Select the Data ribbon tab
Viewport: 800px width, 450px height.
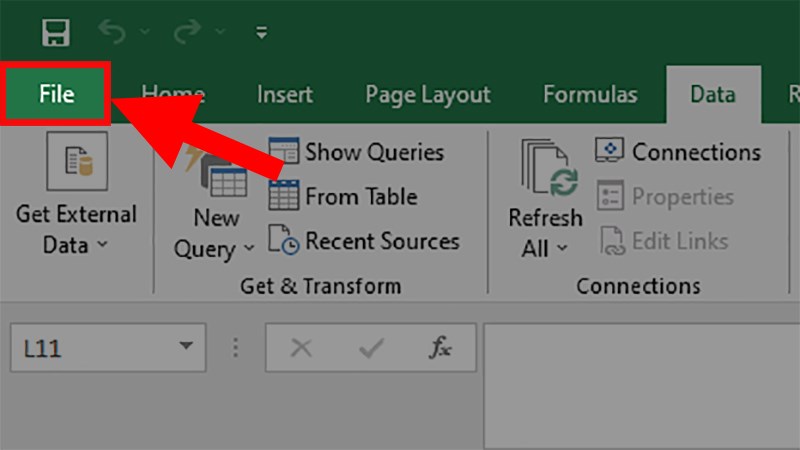point(713,94)
